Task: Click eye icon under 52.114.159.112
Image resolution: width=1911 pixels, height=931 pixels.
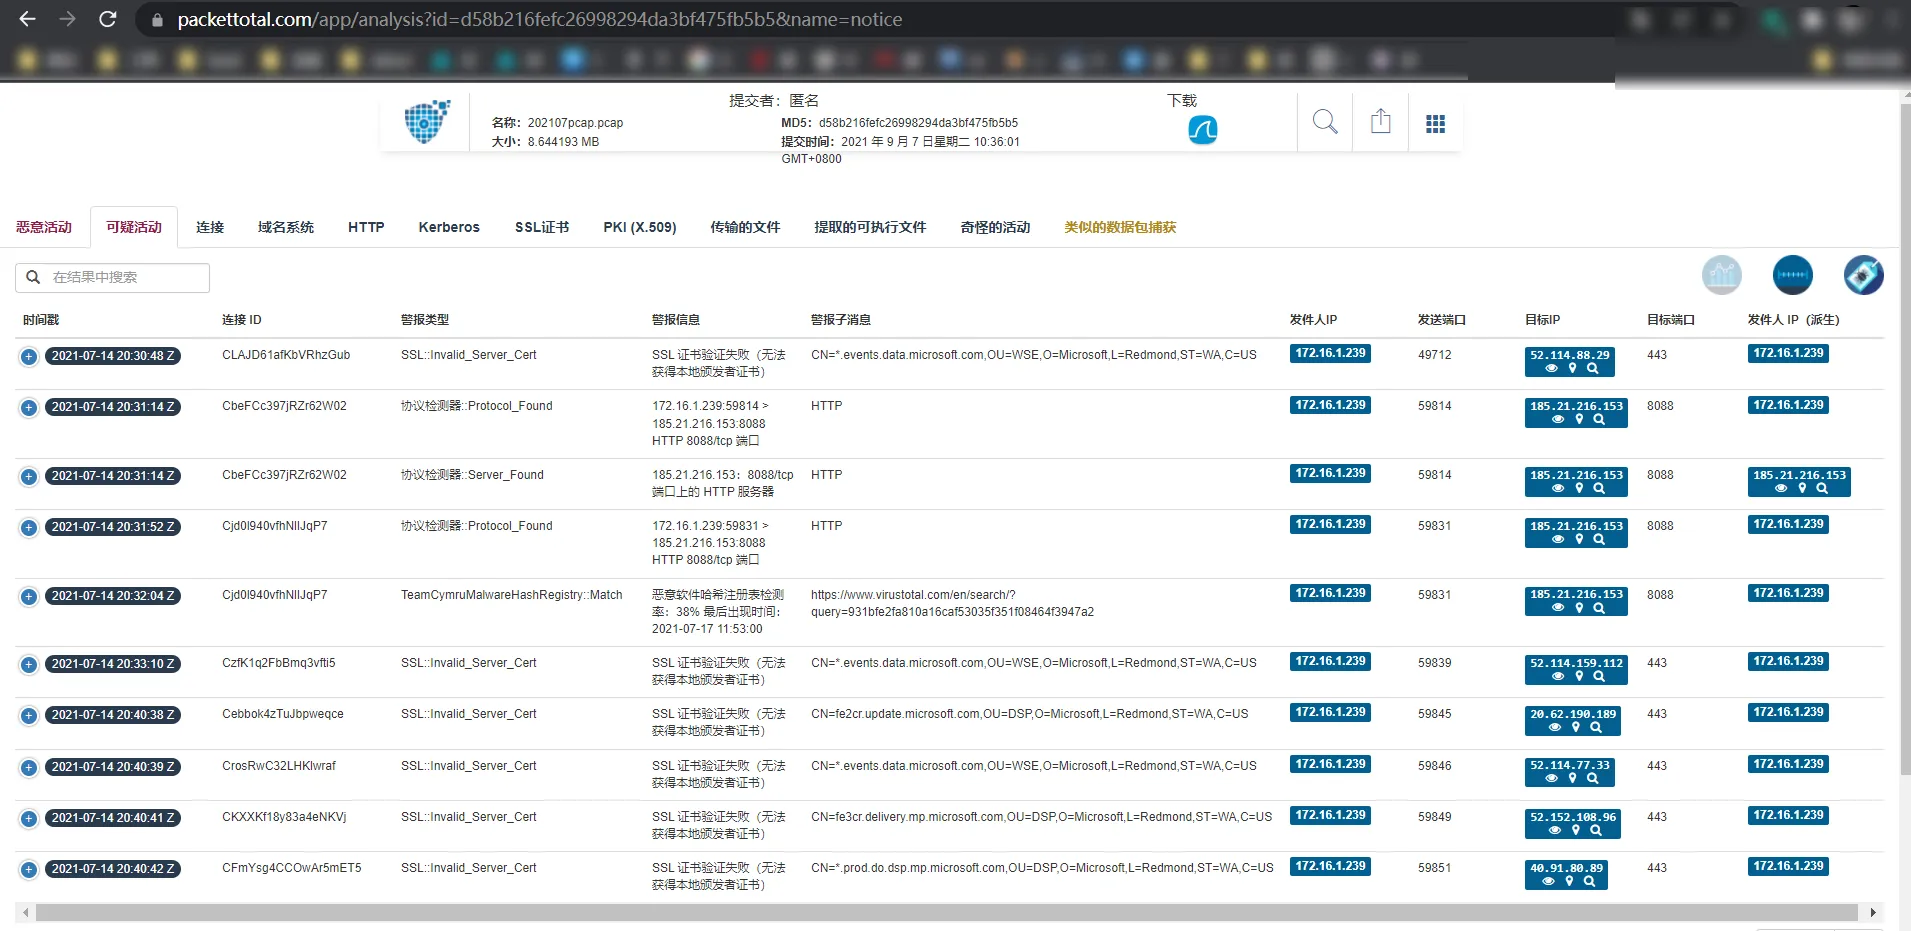Action: pyautogui.click(x=1558, y=676)
